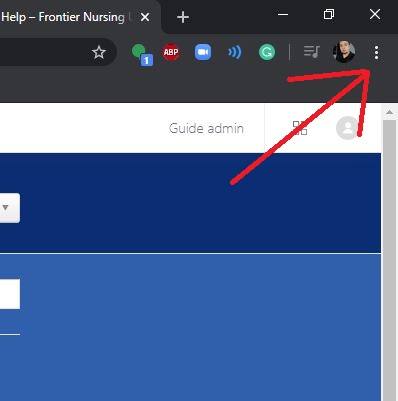Open the Grammarly extension
The width and height of the screenshot is (398, 401).
pyautogui.click(x=267, y=52)
